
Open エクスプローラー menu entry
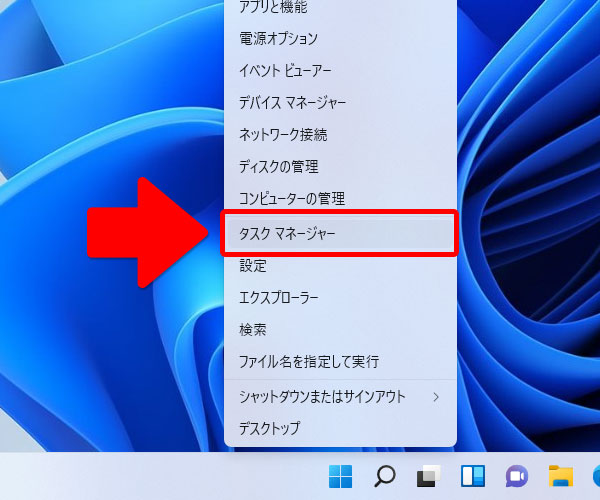pyautogui.click(x=340, y=297)
